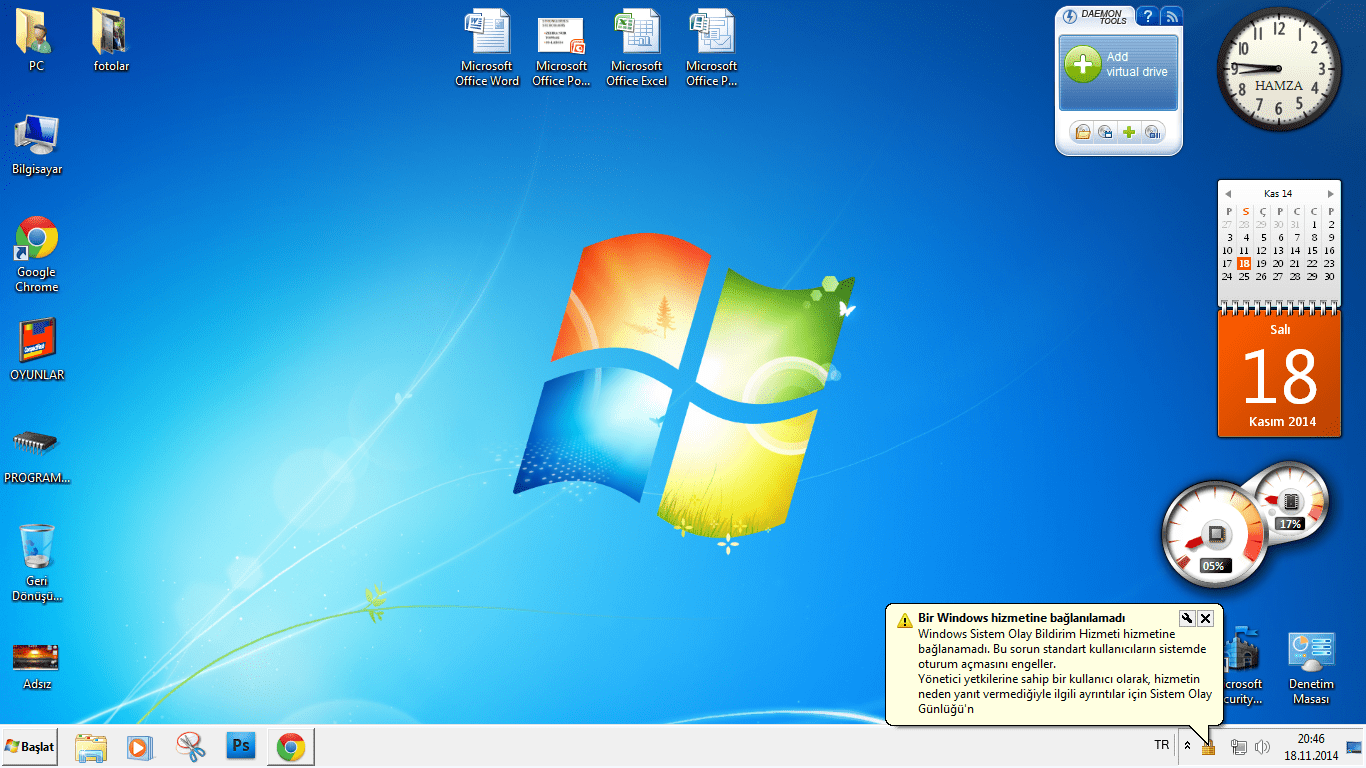Show hidden tray icons with the arrow
The image size is (1366, 768).
pyautogui.click(x=1187, y=746)
